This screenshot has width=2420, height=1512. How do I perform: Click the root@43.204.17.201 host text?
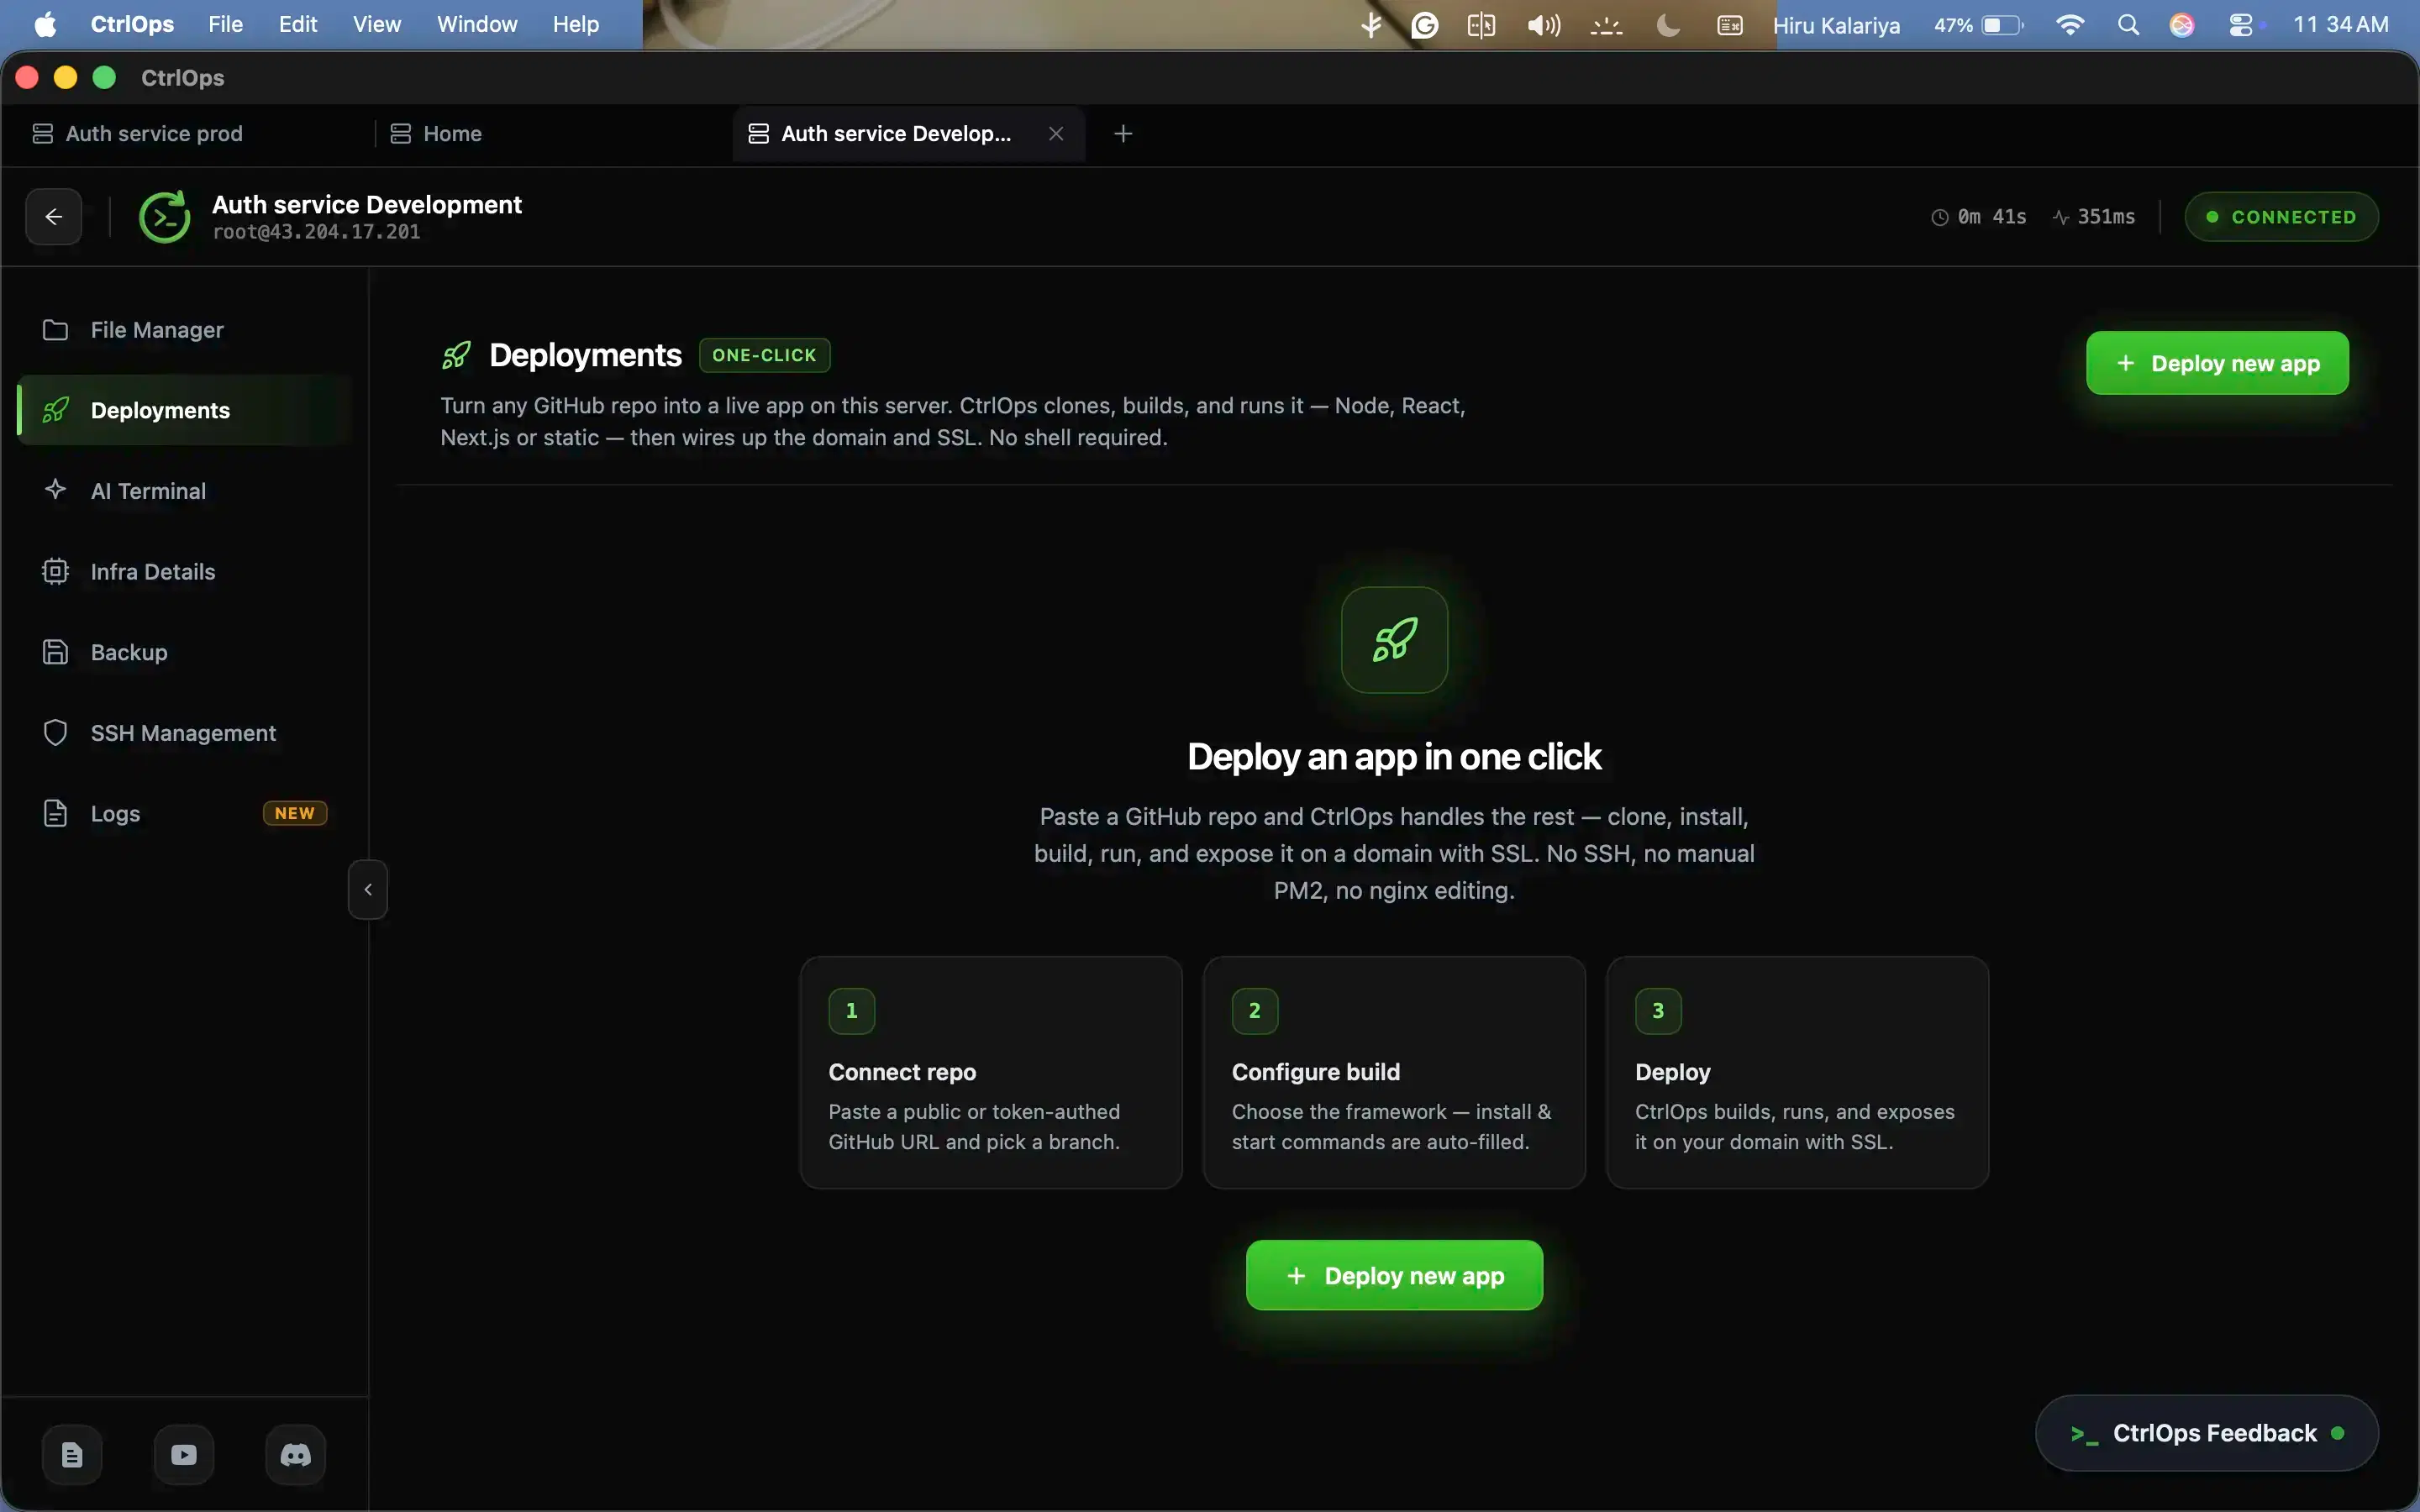pyautogui.click(x=316, y=232)
